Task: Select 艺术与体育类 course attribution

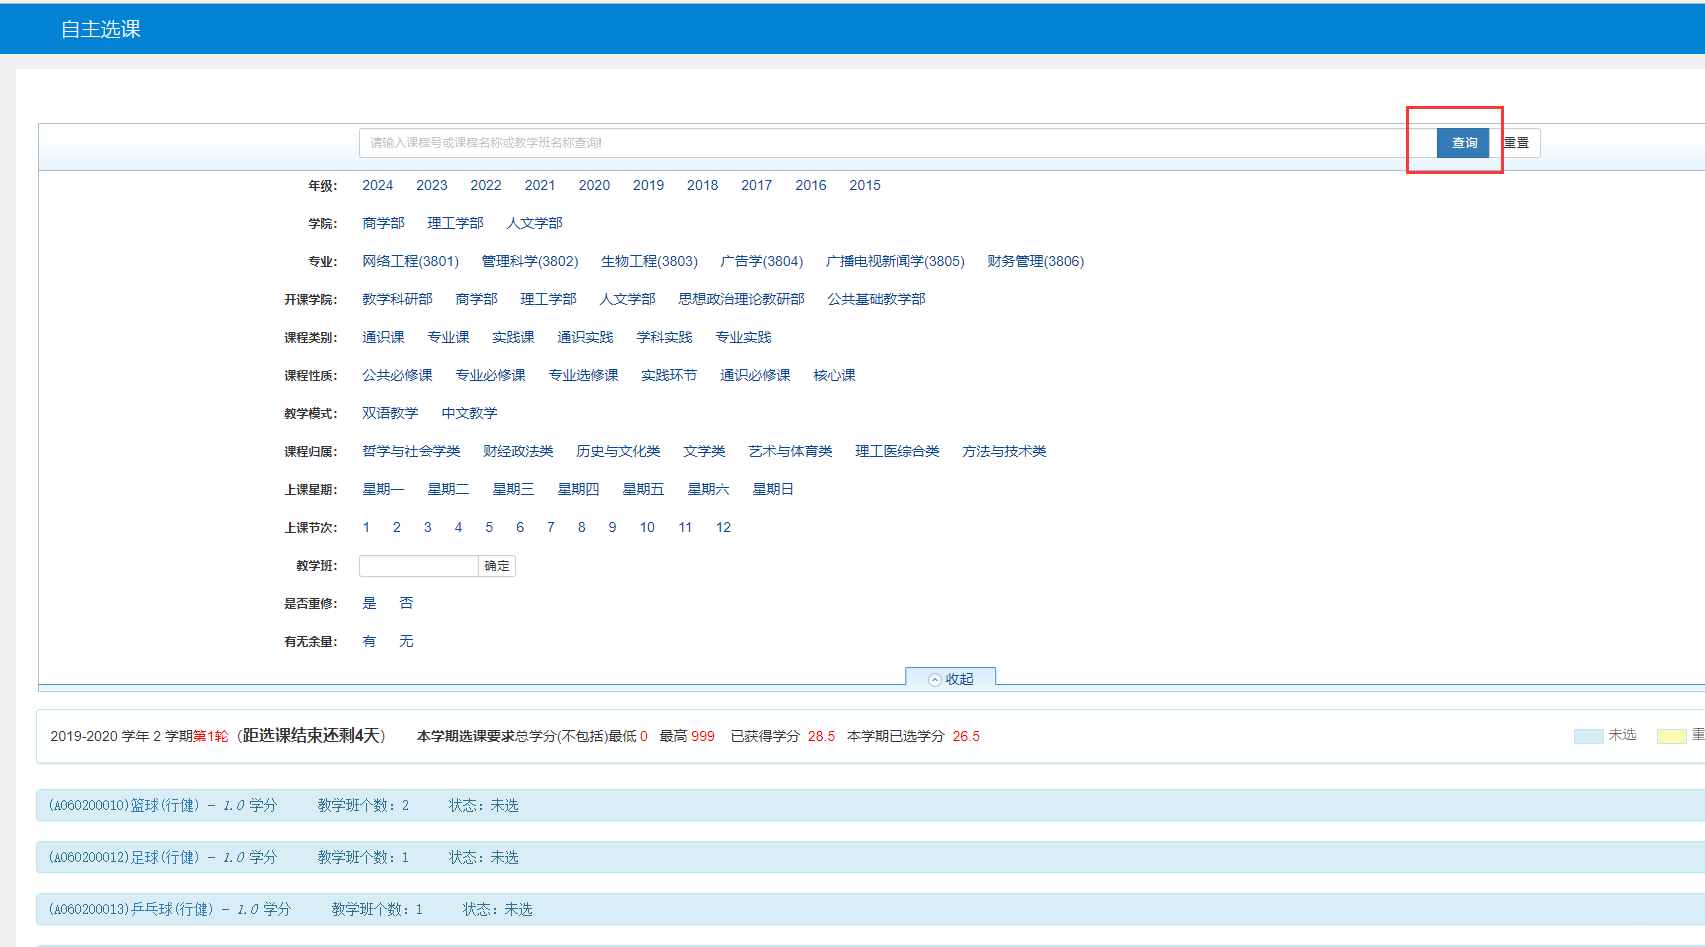Action: click(x=790, y=451)
